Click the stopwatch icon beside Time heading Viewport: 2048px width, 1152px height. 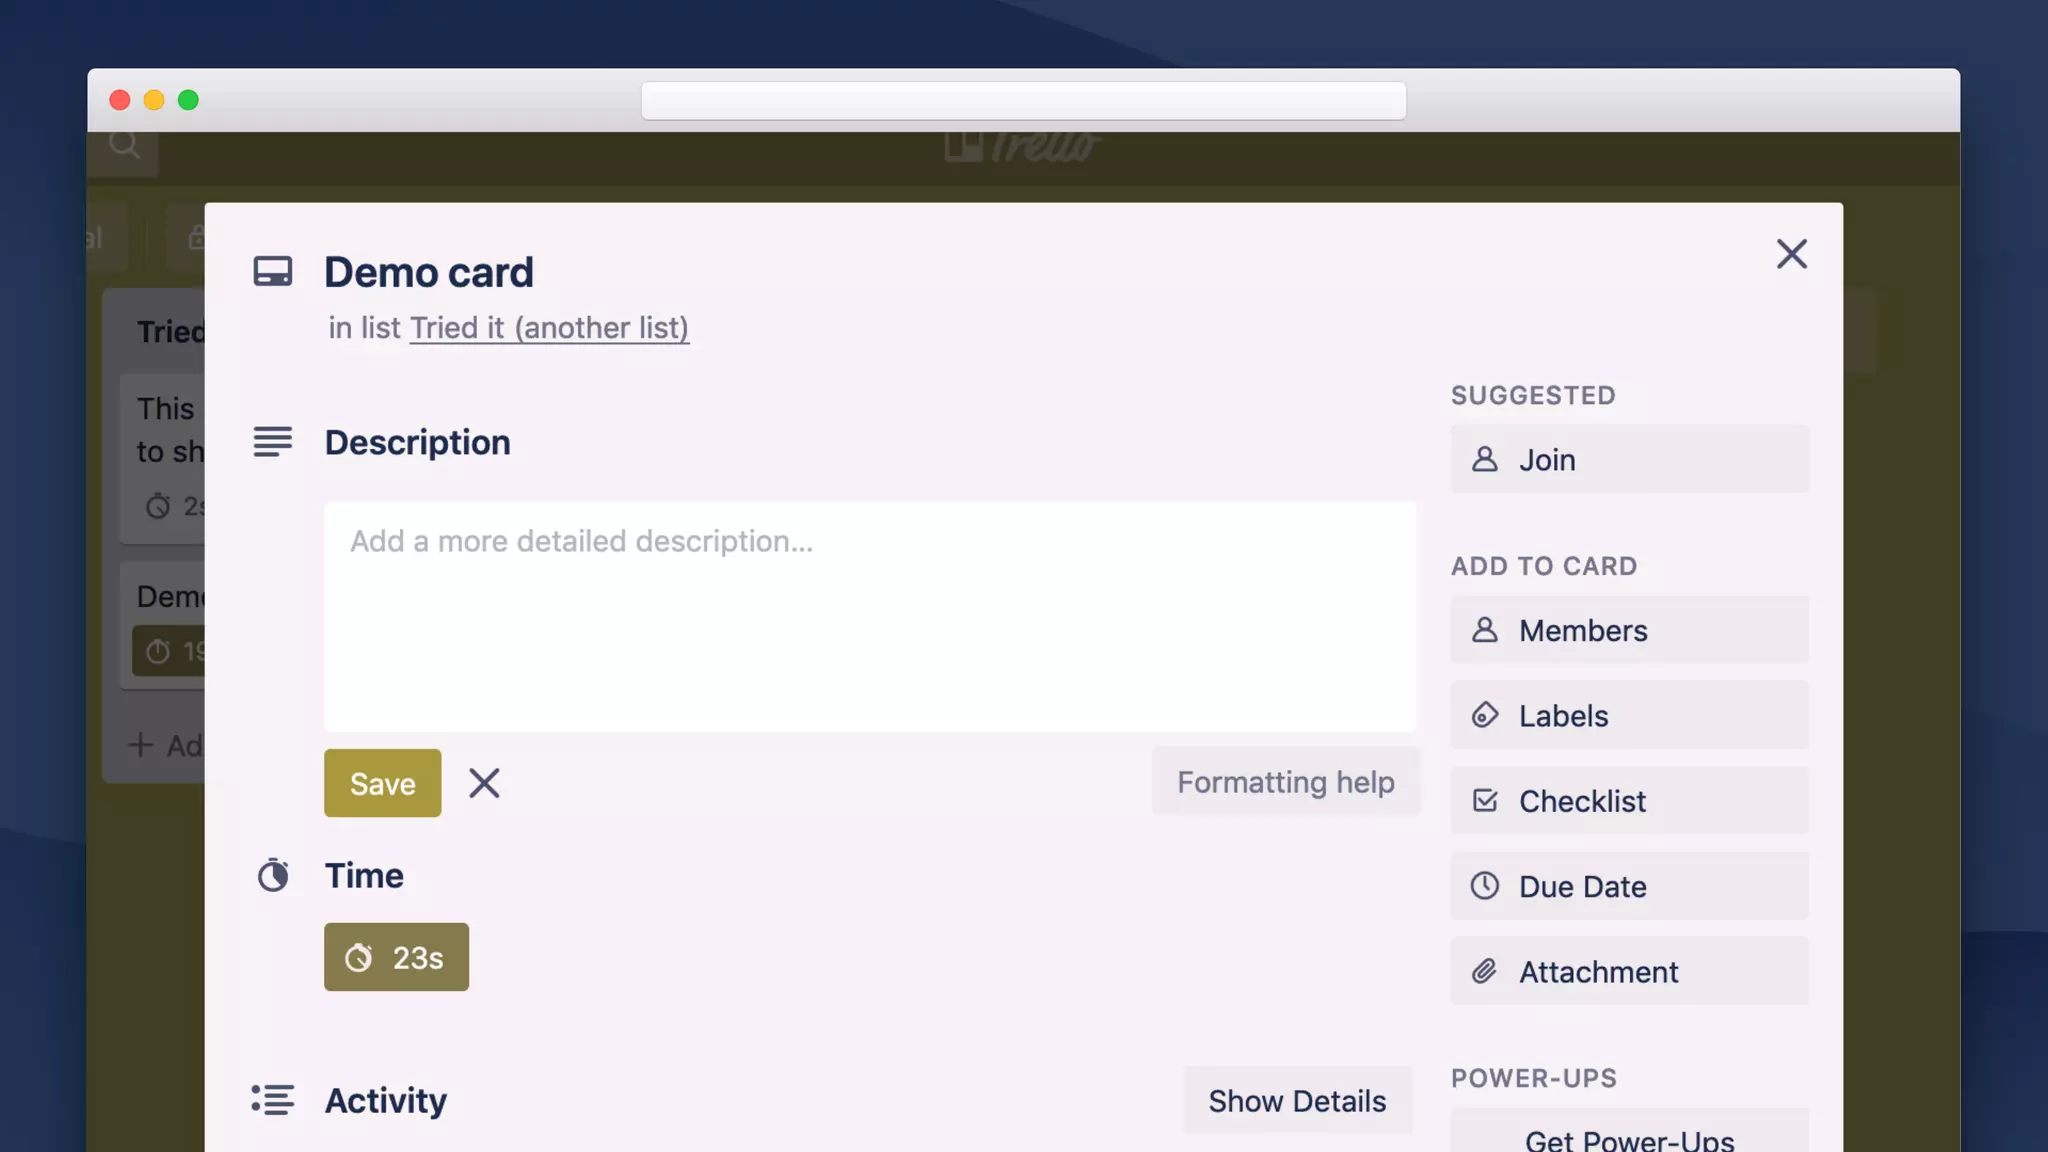(273, 875)
